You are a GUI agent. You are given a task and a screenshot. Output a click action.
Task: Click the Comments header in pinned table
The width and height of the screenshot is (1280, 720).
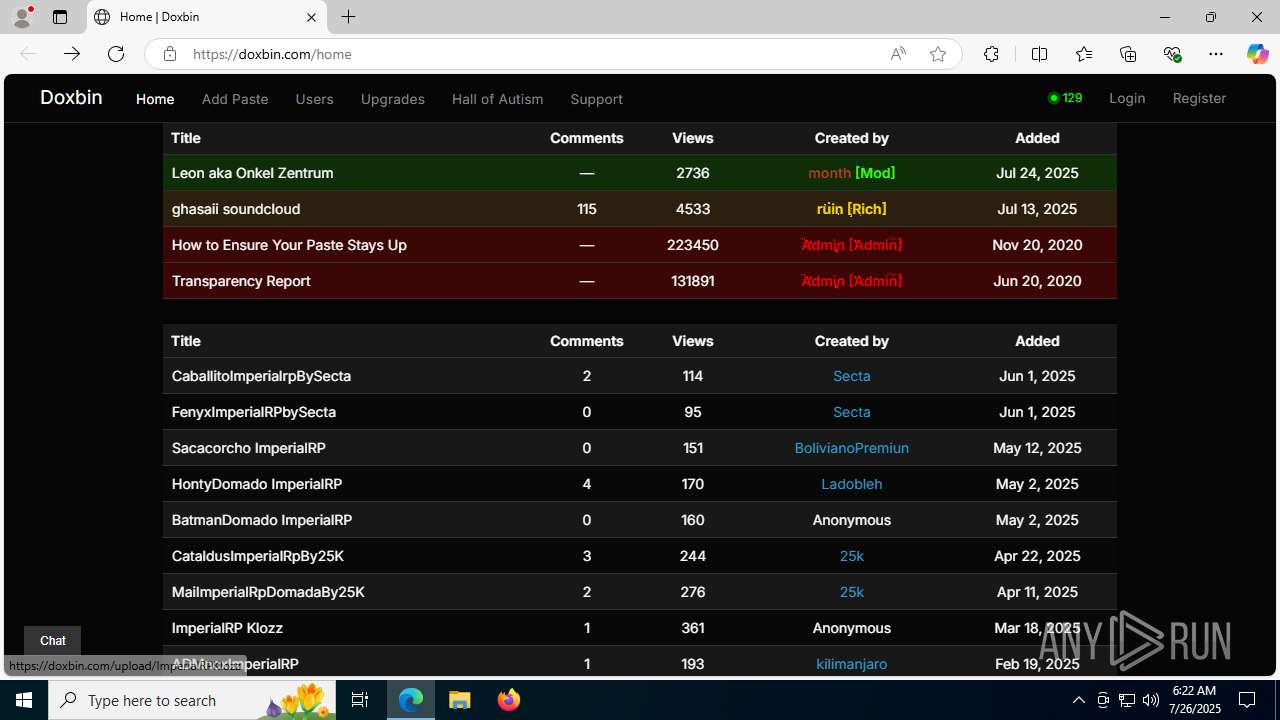pos(587,138)
